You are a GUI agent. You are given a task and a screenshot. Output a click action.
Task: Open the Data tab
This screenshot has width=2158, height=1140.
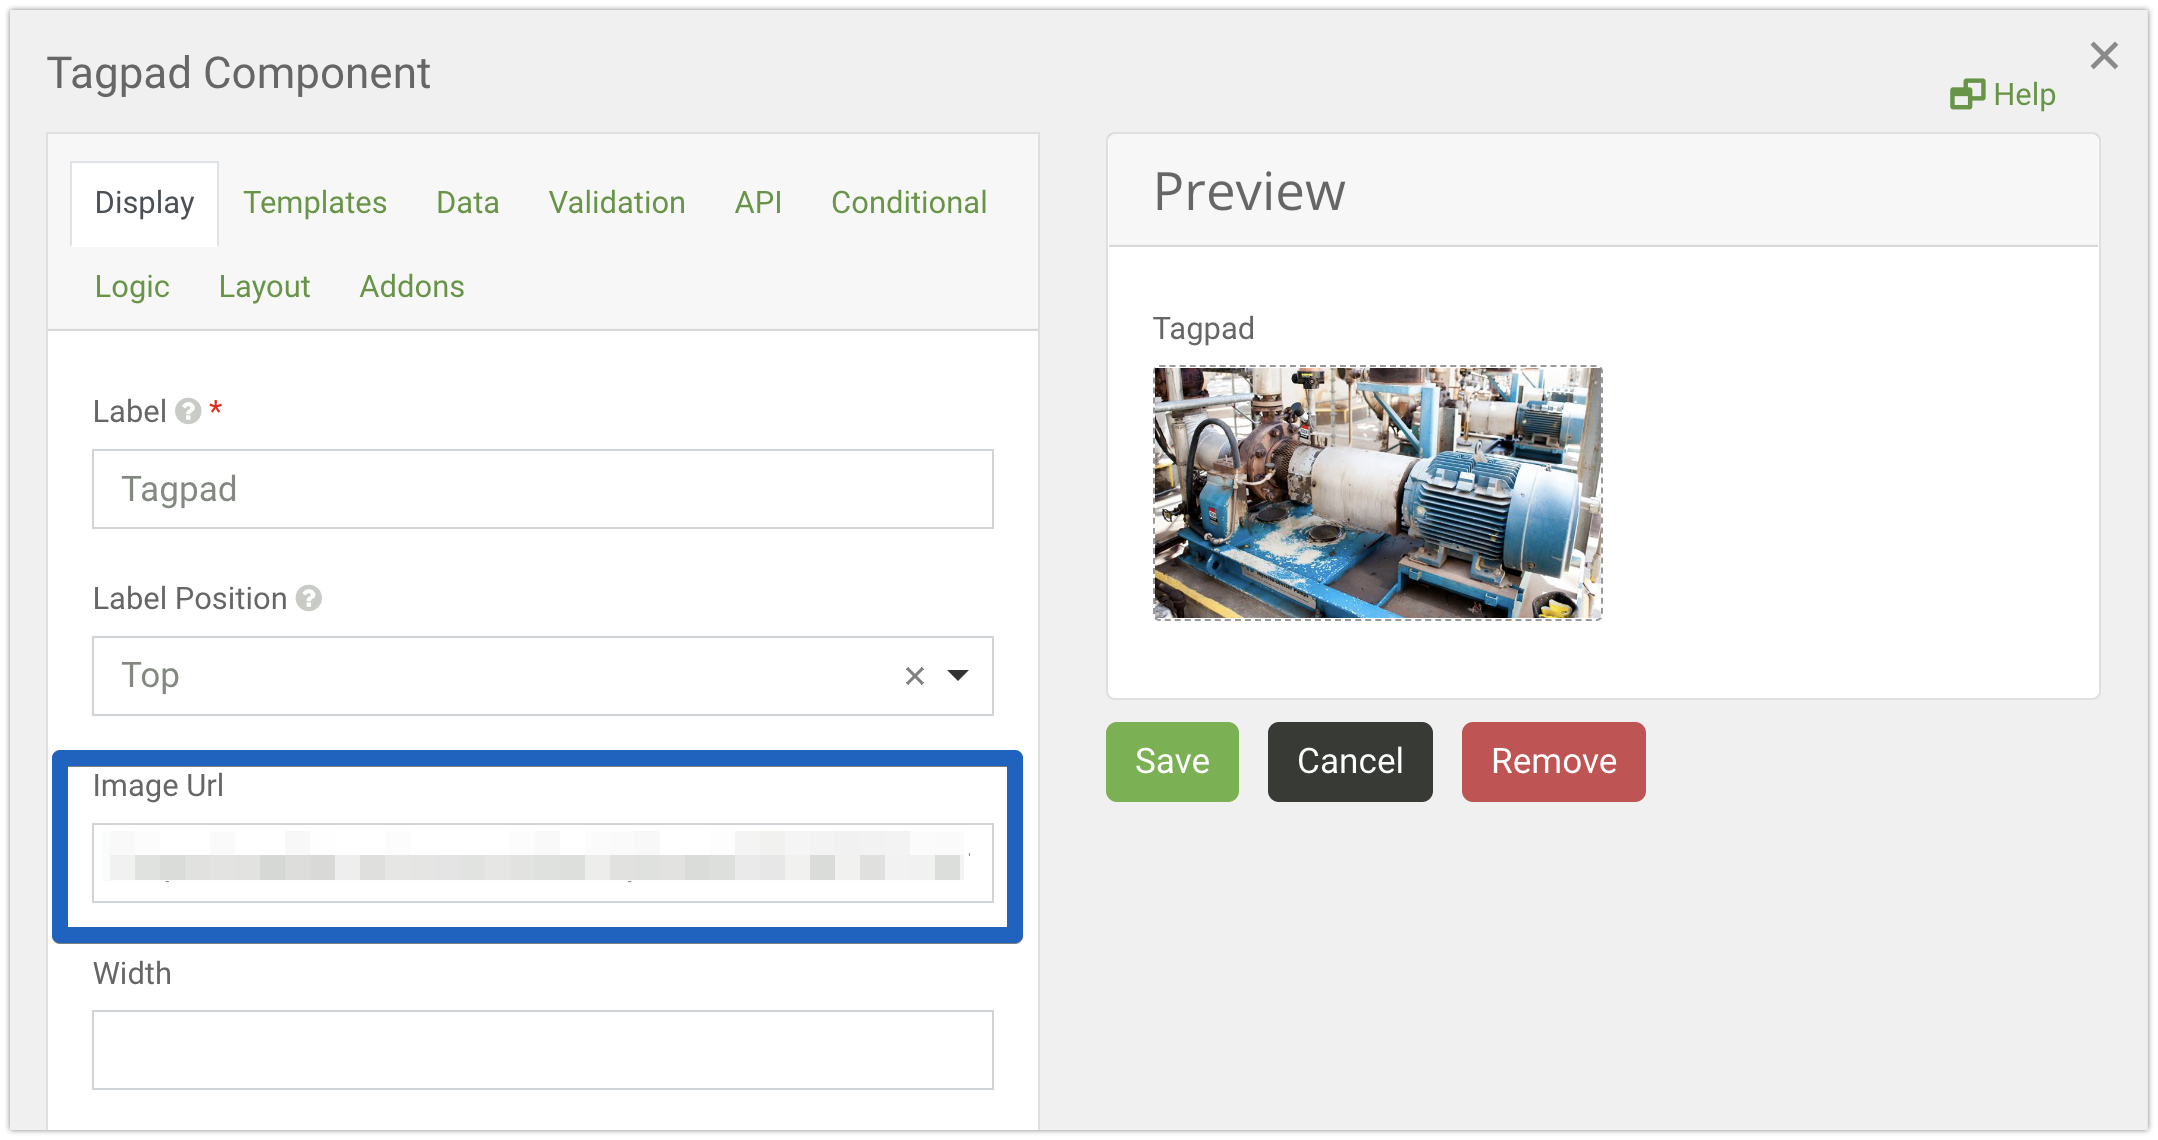(467, 203)
